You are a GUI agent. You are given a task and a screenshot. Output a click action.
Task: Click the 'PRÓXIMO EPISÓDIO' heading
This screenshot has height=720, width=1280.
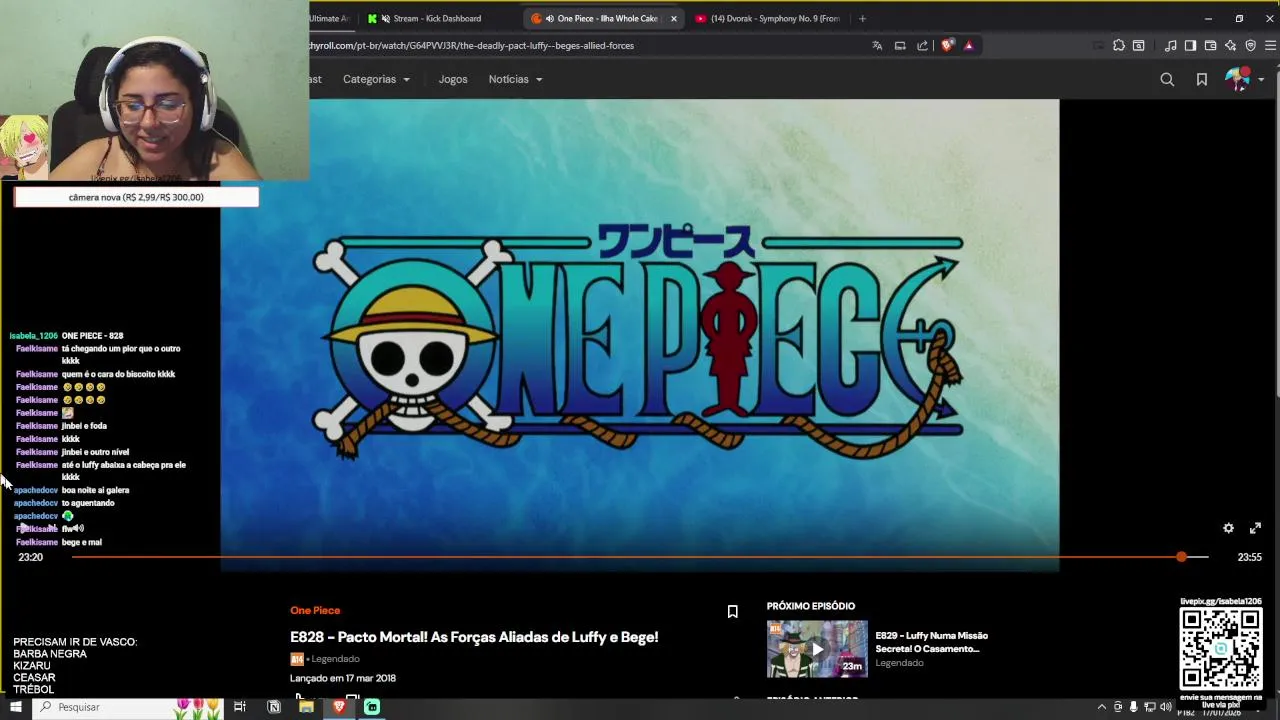(x=811, y=606)
